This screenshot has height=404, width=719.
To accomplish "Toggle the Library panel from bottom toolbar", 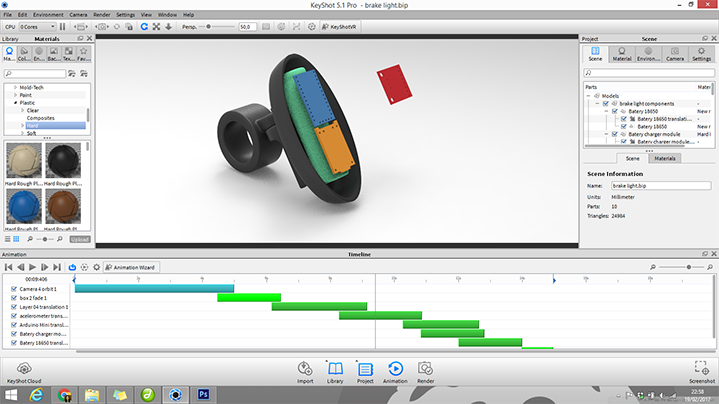I will [x=335, y=372].
